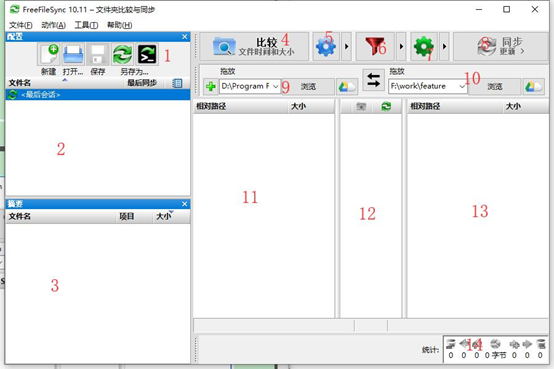Click the green sync Save As icon
This screenshot has width=554, height=369.
click(123, 54)
